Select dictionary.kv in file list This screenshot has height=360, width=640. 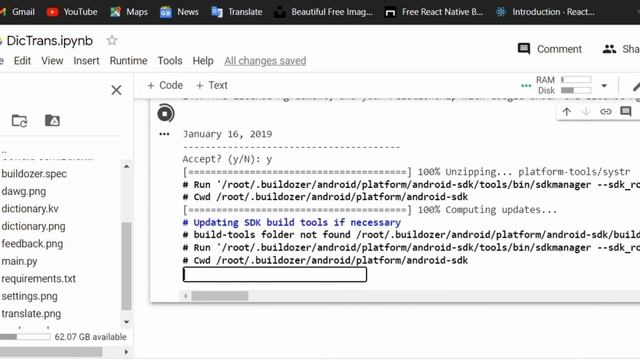tap(30, 209)
